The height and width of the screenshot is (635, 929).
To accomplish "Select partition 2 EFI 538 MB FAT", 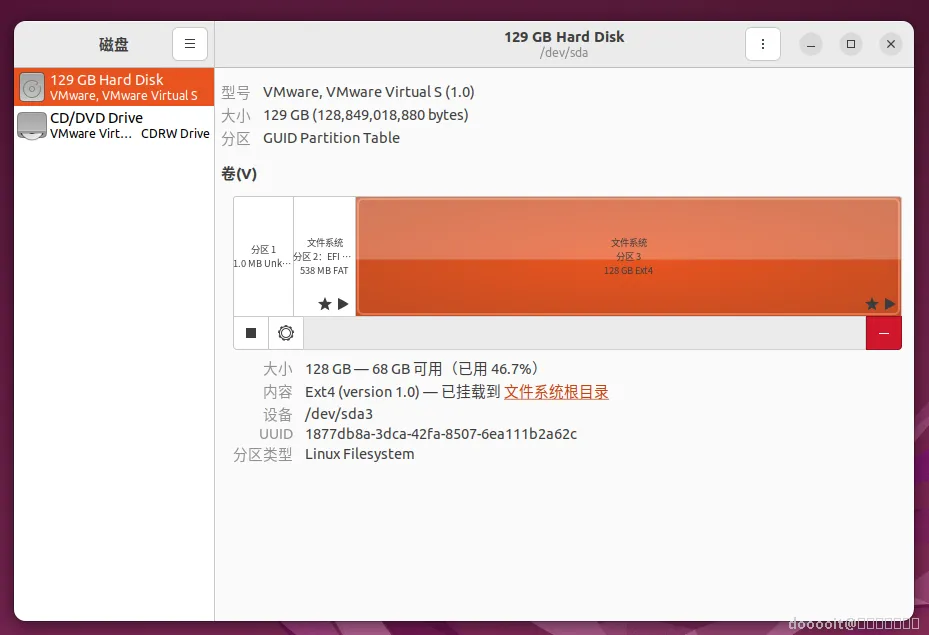I will coord(325,256).
